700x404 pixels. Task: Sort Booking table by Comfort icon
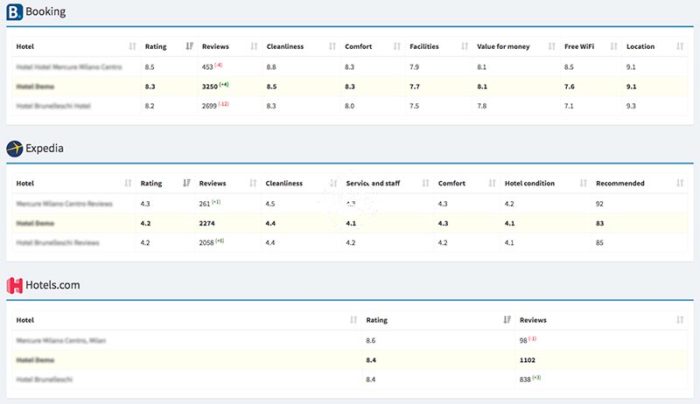click(x=397, y=46)
